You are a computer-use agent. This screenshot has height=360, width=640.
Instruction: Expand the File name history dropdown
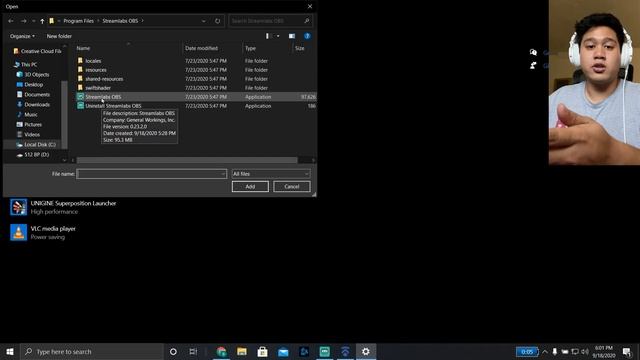click(223, 174)
